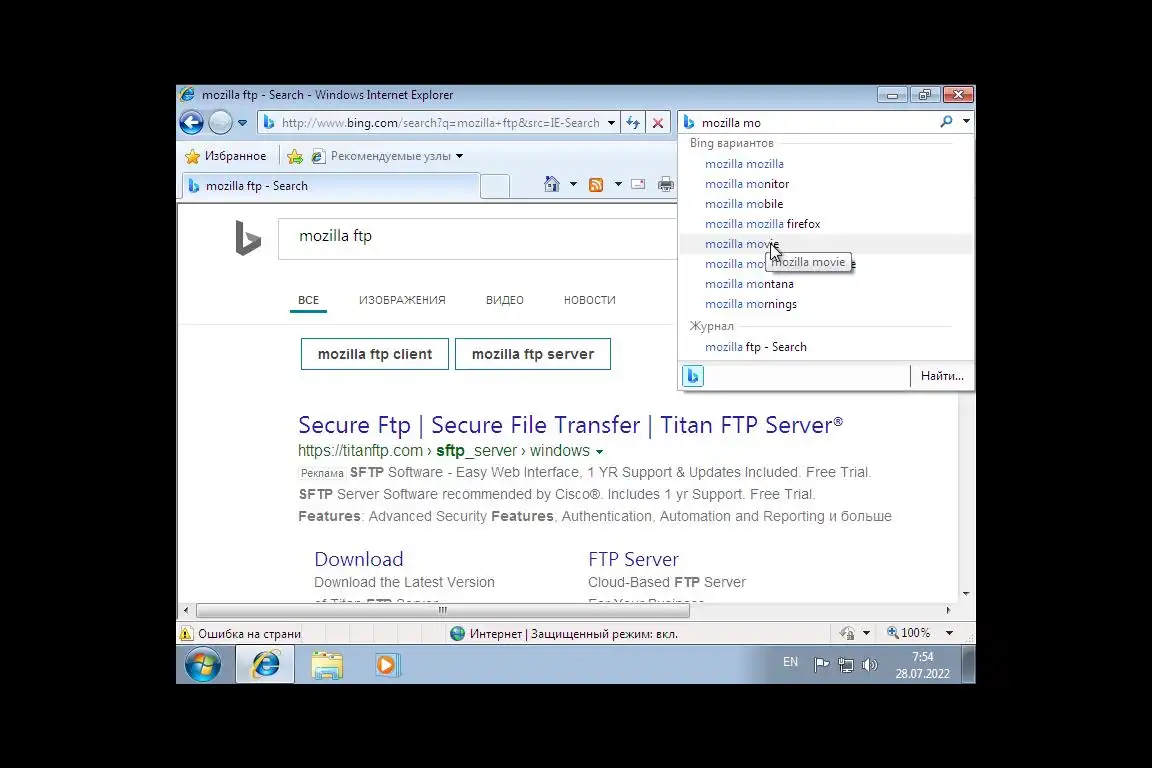Click 'mozilla ftp client' related search button

375,354
